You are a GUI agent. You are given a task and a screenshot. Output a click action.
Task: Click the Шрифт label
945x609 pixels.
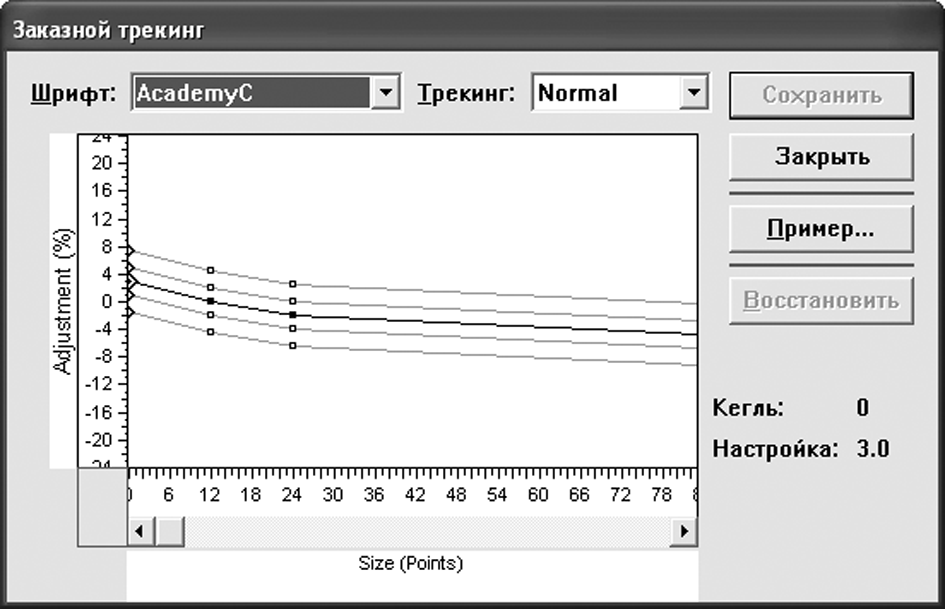[74, 93]
